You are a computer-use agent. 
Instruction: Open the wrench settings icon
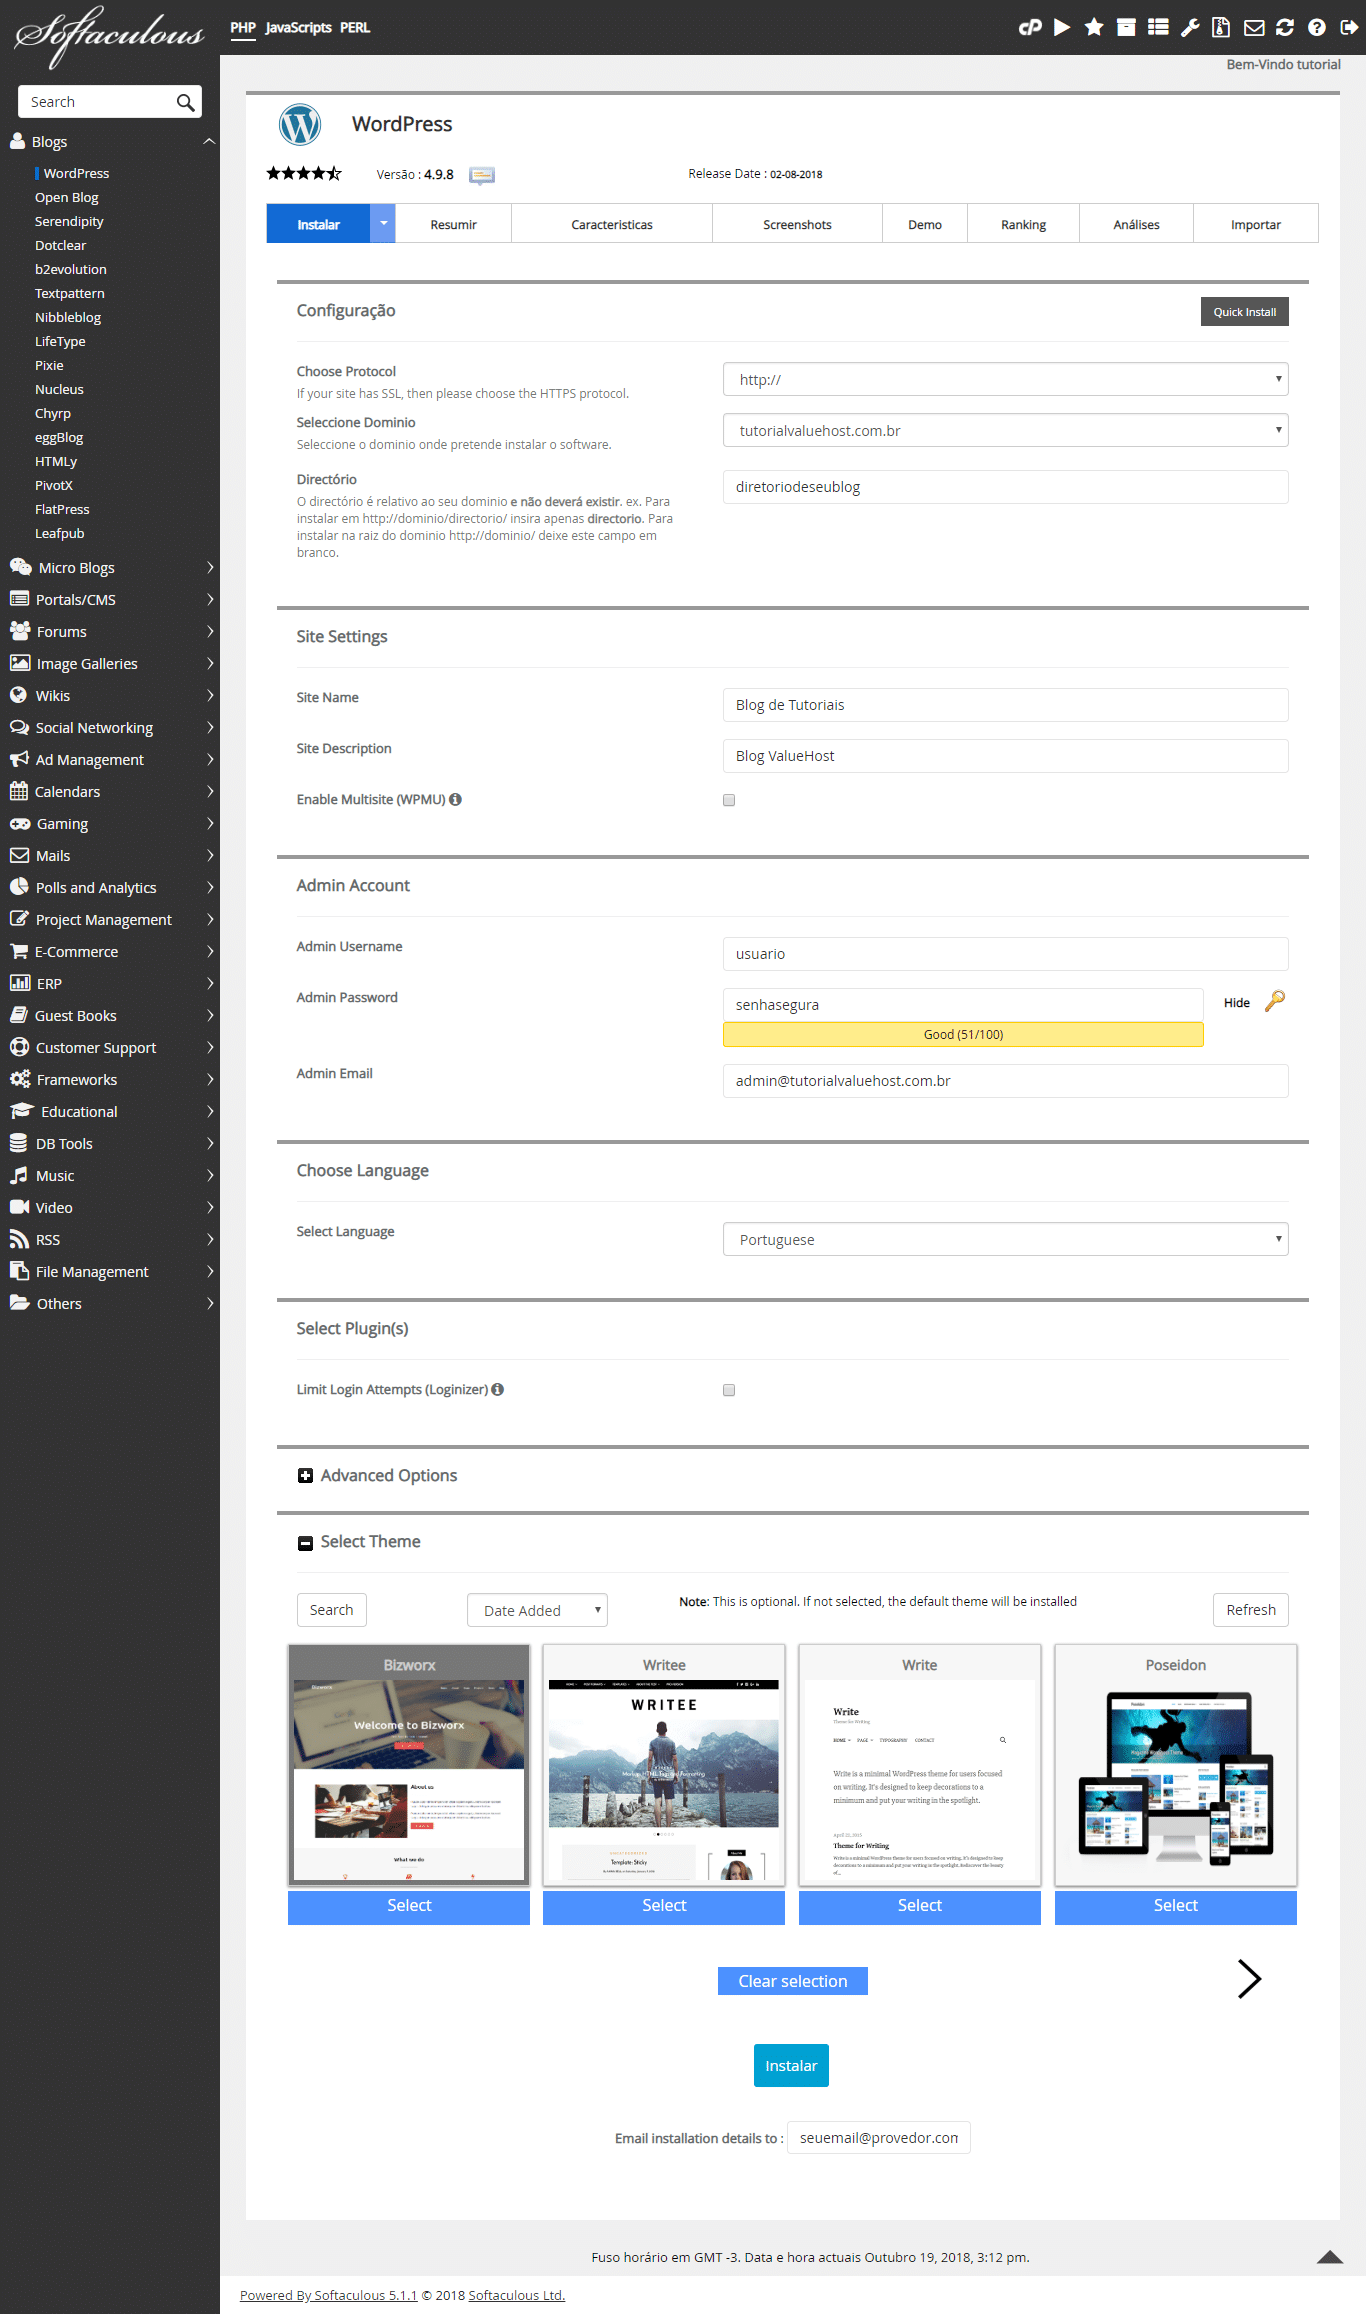tap(1190, 27)
